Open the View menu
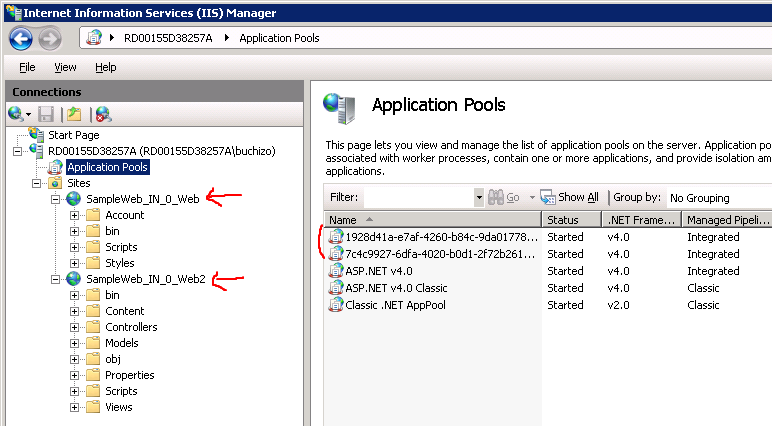The height and width of the screenshot is (426, 772). (65, 67)
